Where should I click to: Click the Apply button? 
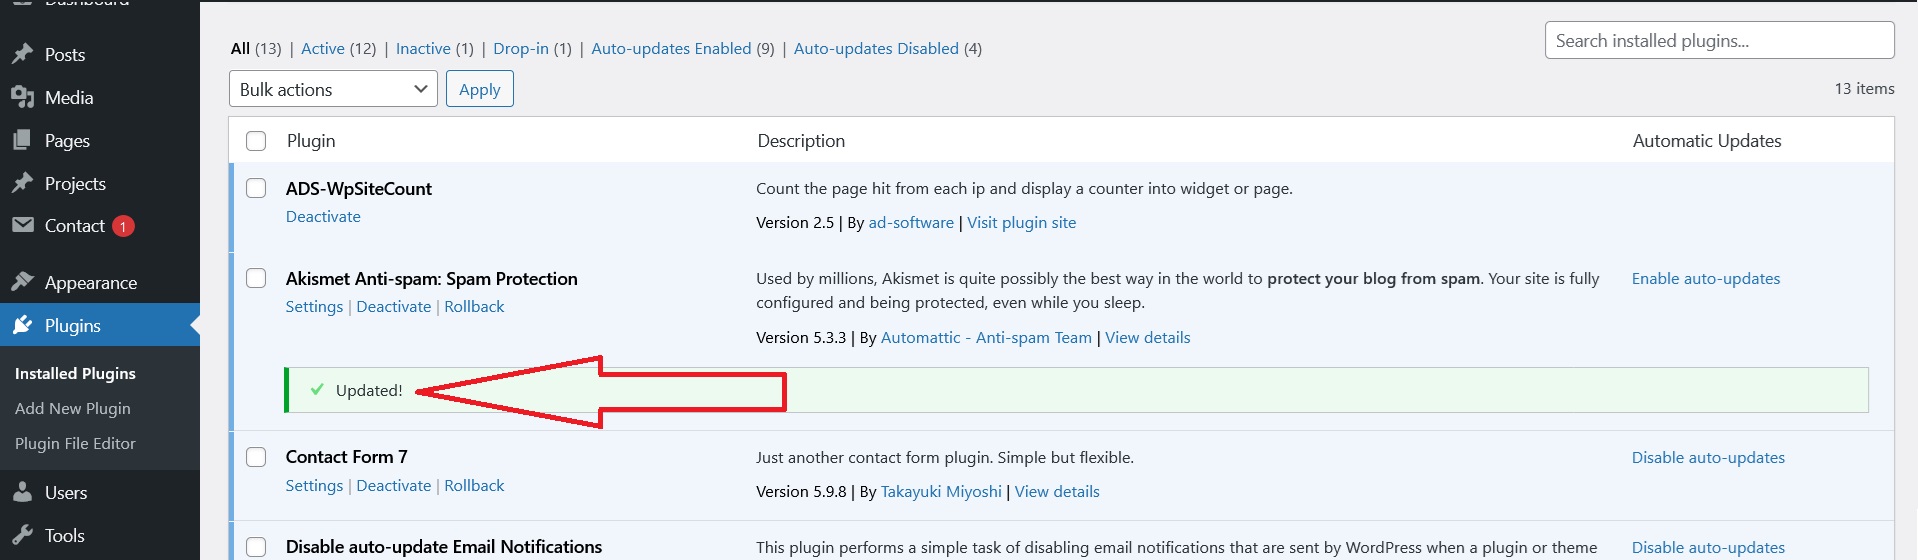tap(480, 89)
